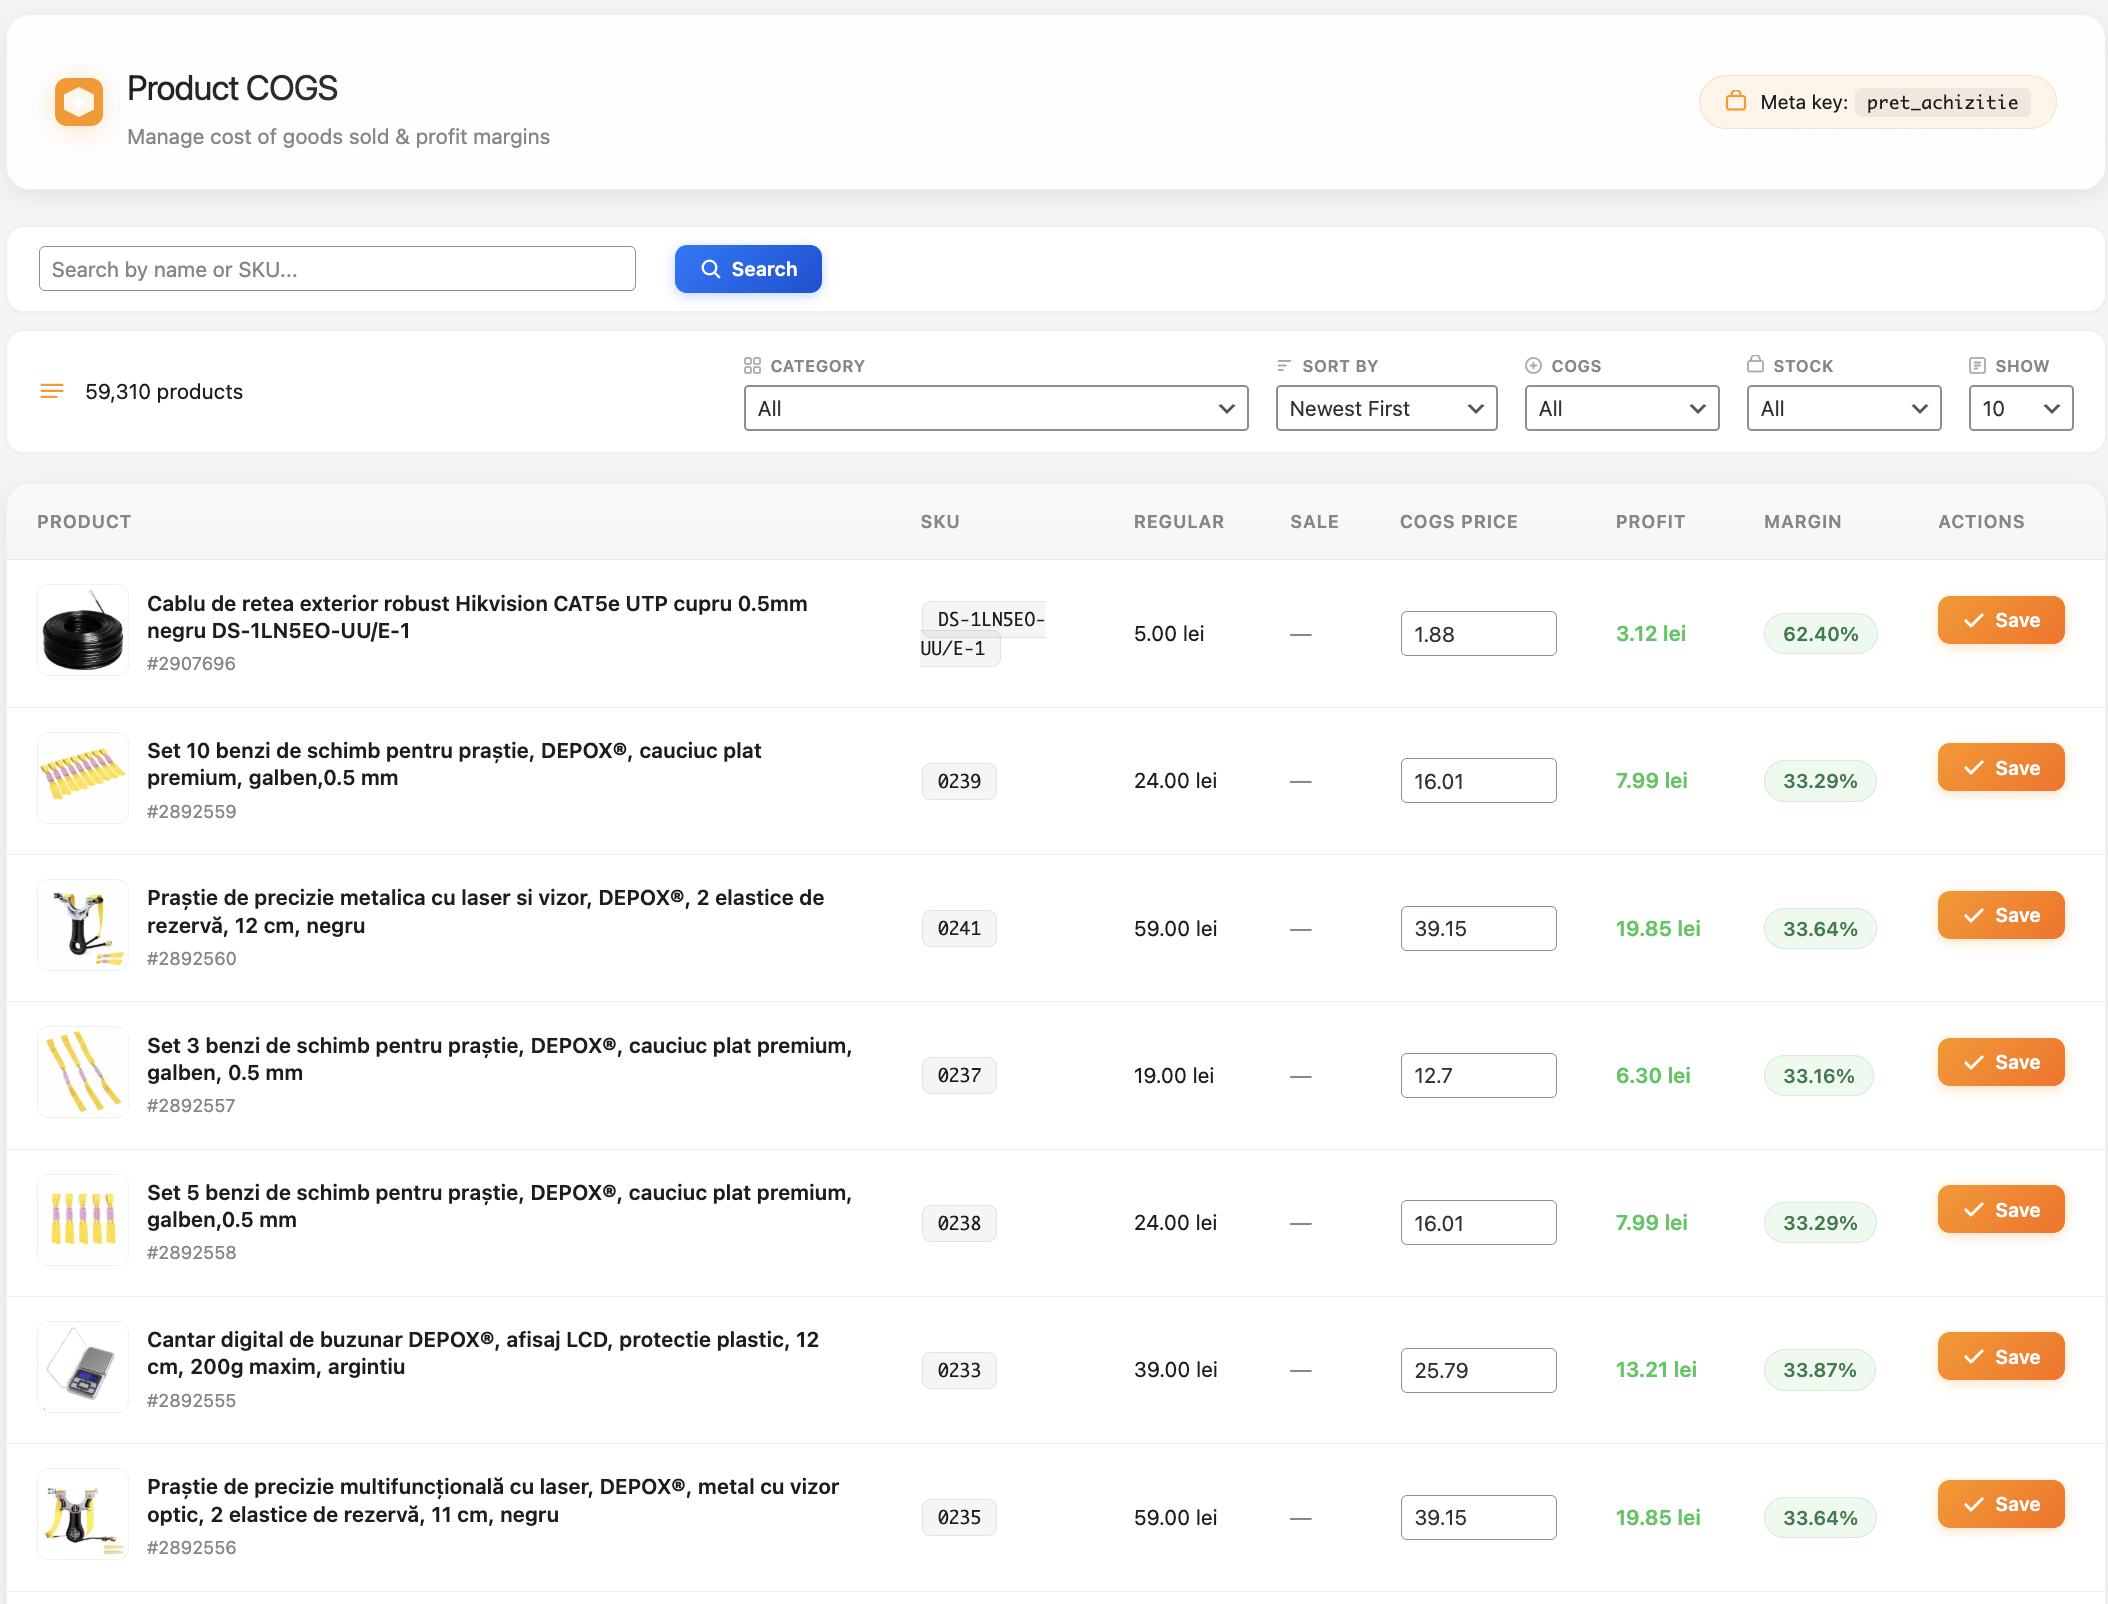Click the padlock icon beside STOCK label
The height and width of the screenshot is (1604, 2108).
[1756, 364]
